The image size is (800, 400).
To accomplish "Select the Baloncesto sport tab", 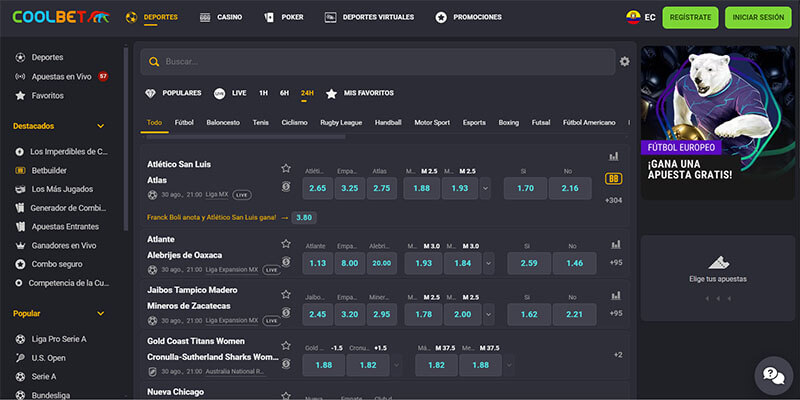I will point(223,122).
